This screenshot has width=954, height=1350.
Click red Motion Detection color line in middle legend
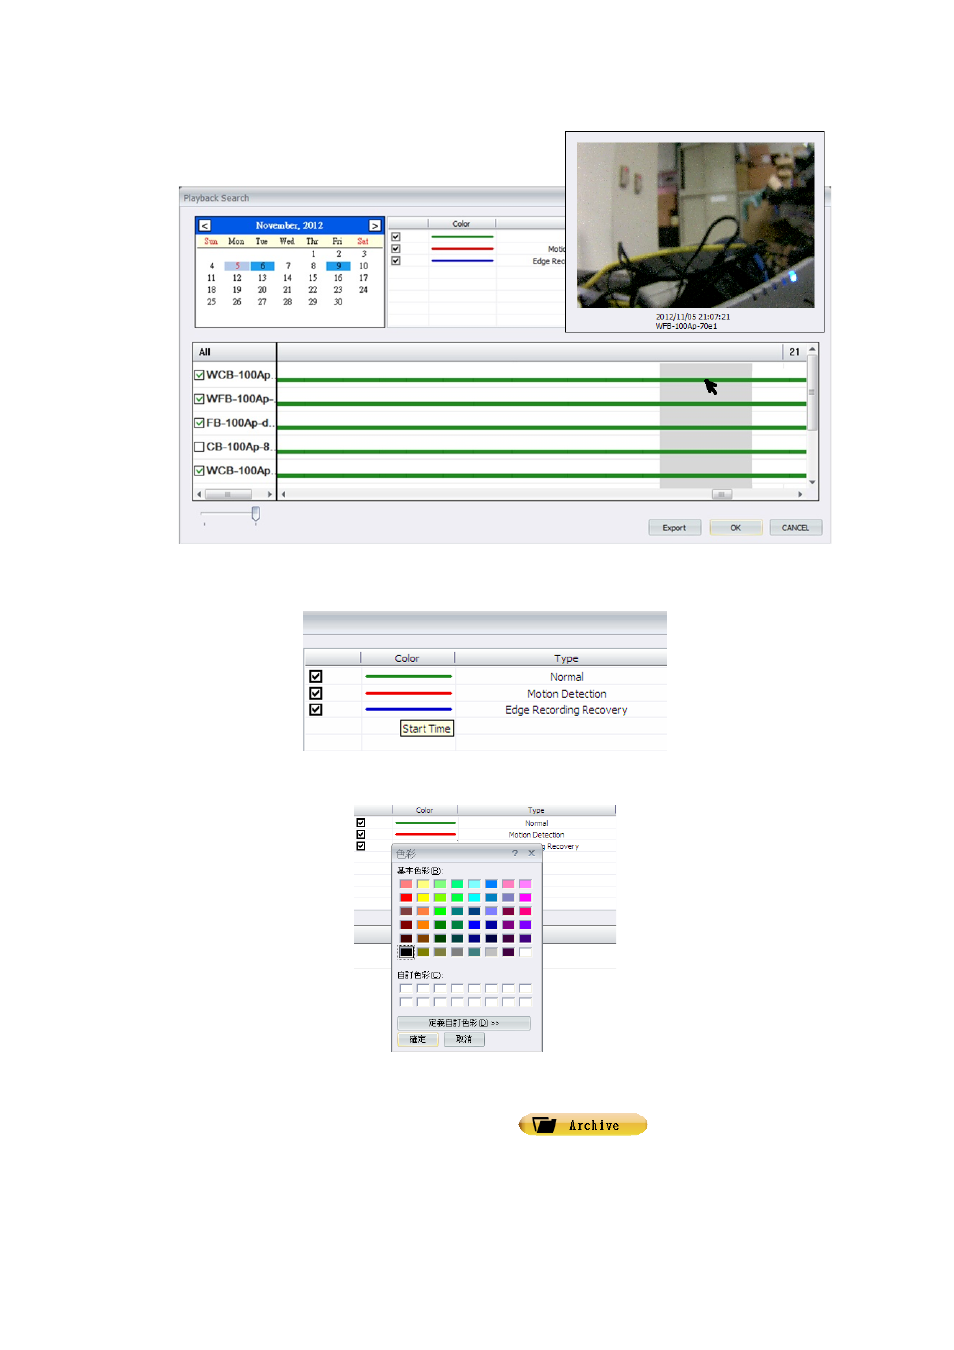tap(408, 694)
